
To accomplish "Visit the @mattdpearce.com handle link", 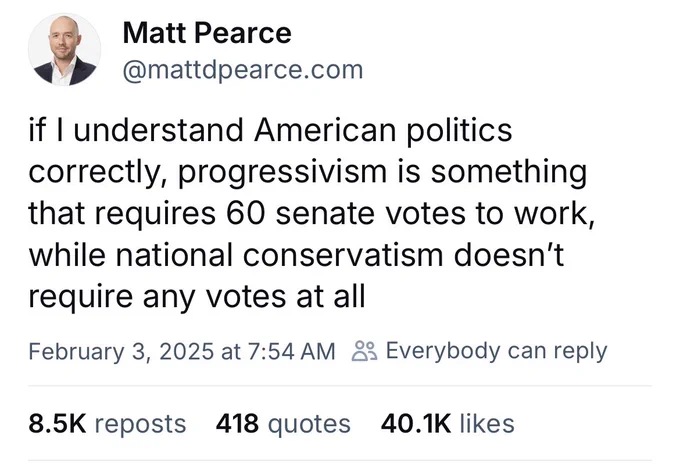I will tap(243, 70).
